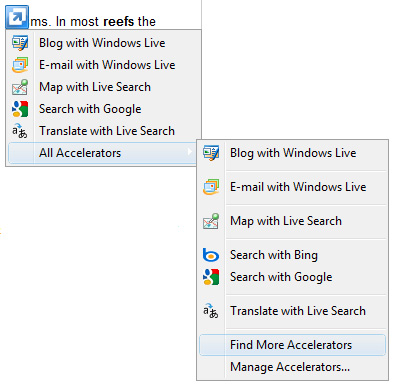Choose Blog with Windows Live in main menu
The height and width of the screenshot is (388, 400).
104,43
